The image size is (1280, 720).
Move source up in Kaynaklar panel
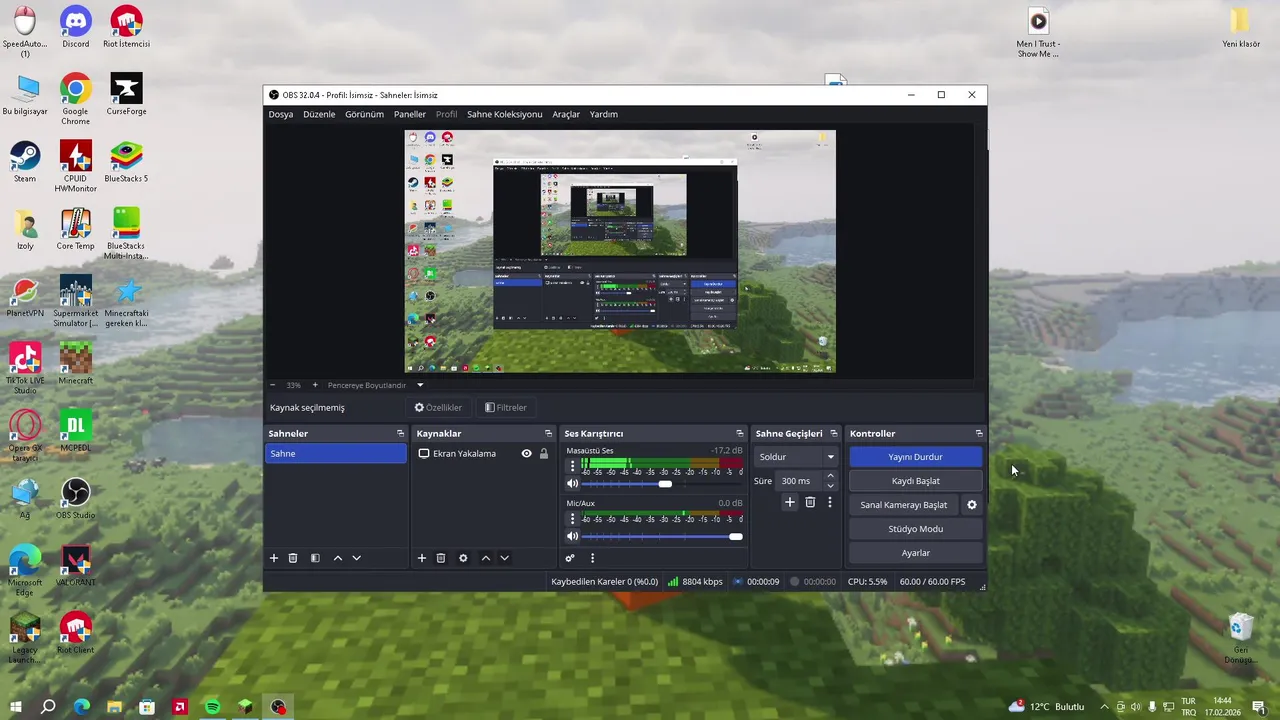(486, 558)
